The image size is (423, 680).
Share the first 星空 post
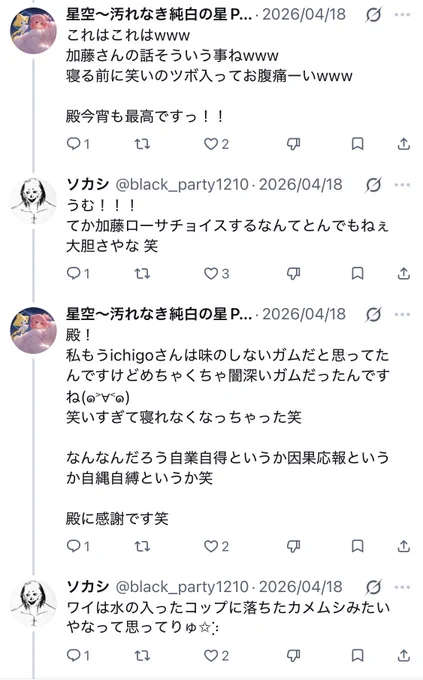(403, 144)
